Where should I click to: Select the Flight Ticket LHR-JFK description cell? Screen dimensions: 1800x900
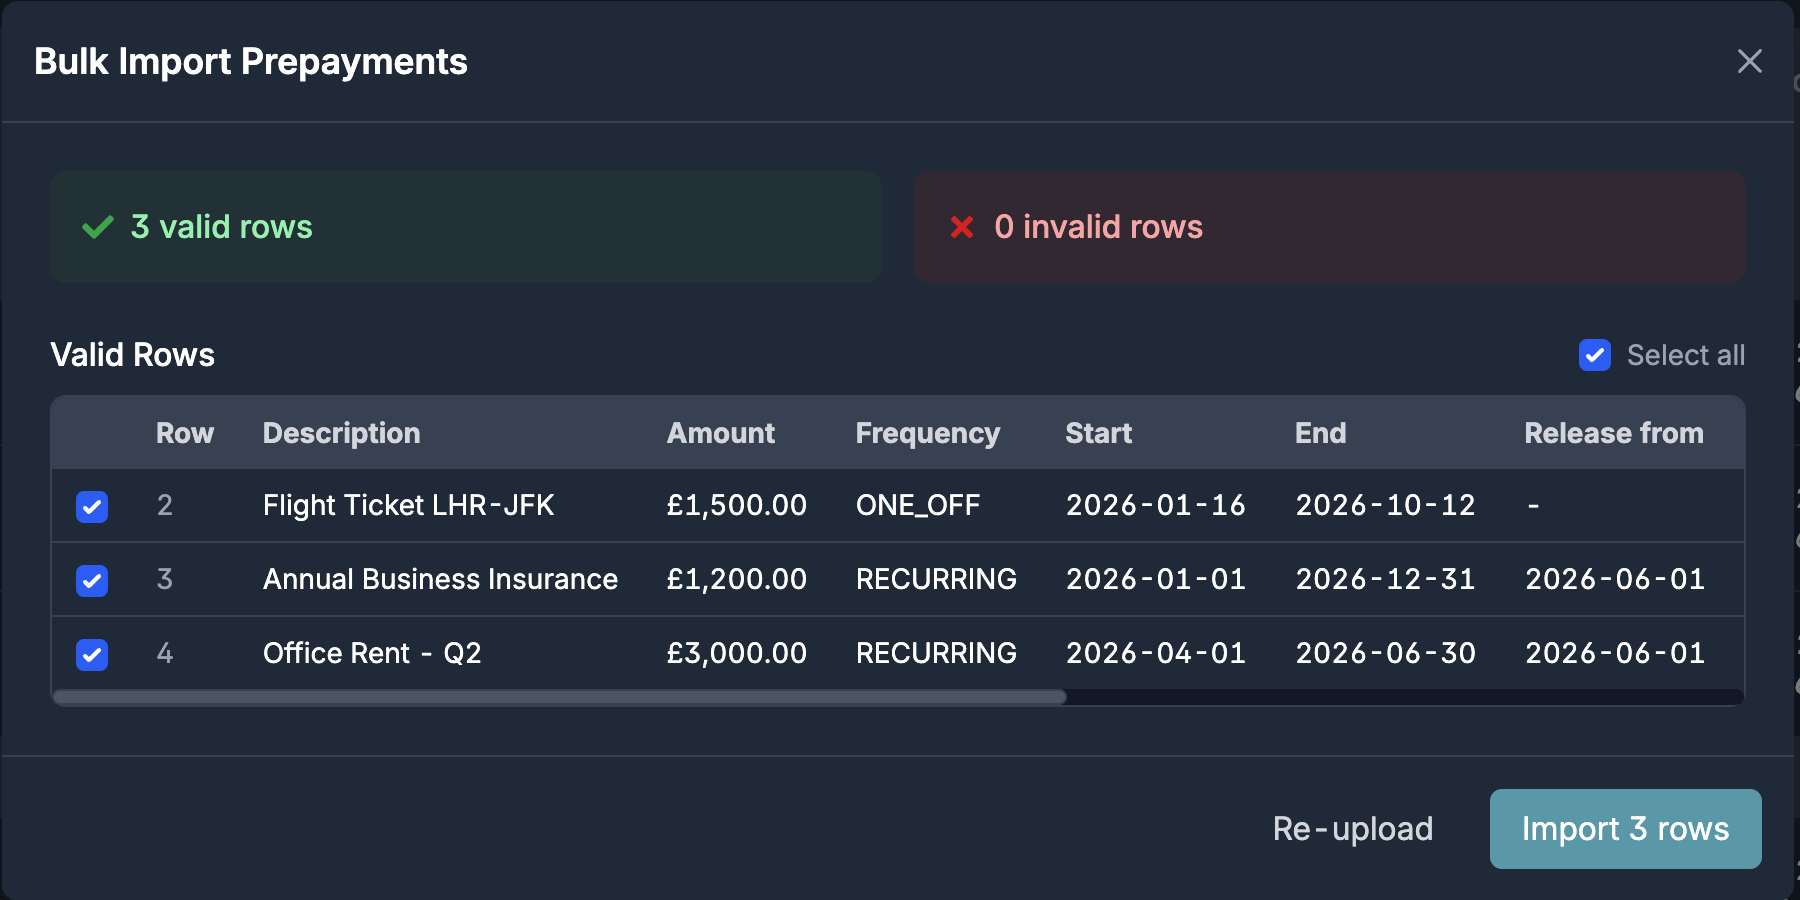coord(408,505)
